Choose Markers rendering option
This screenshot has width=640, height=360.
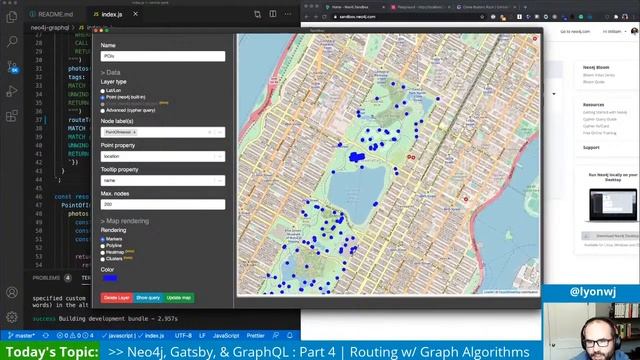[x=102, y=239]
